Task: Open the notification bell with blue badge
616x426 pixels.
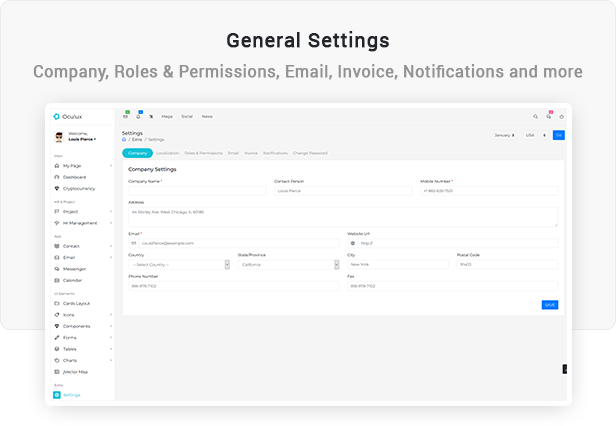Action: [138, 116]
